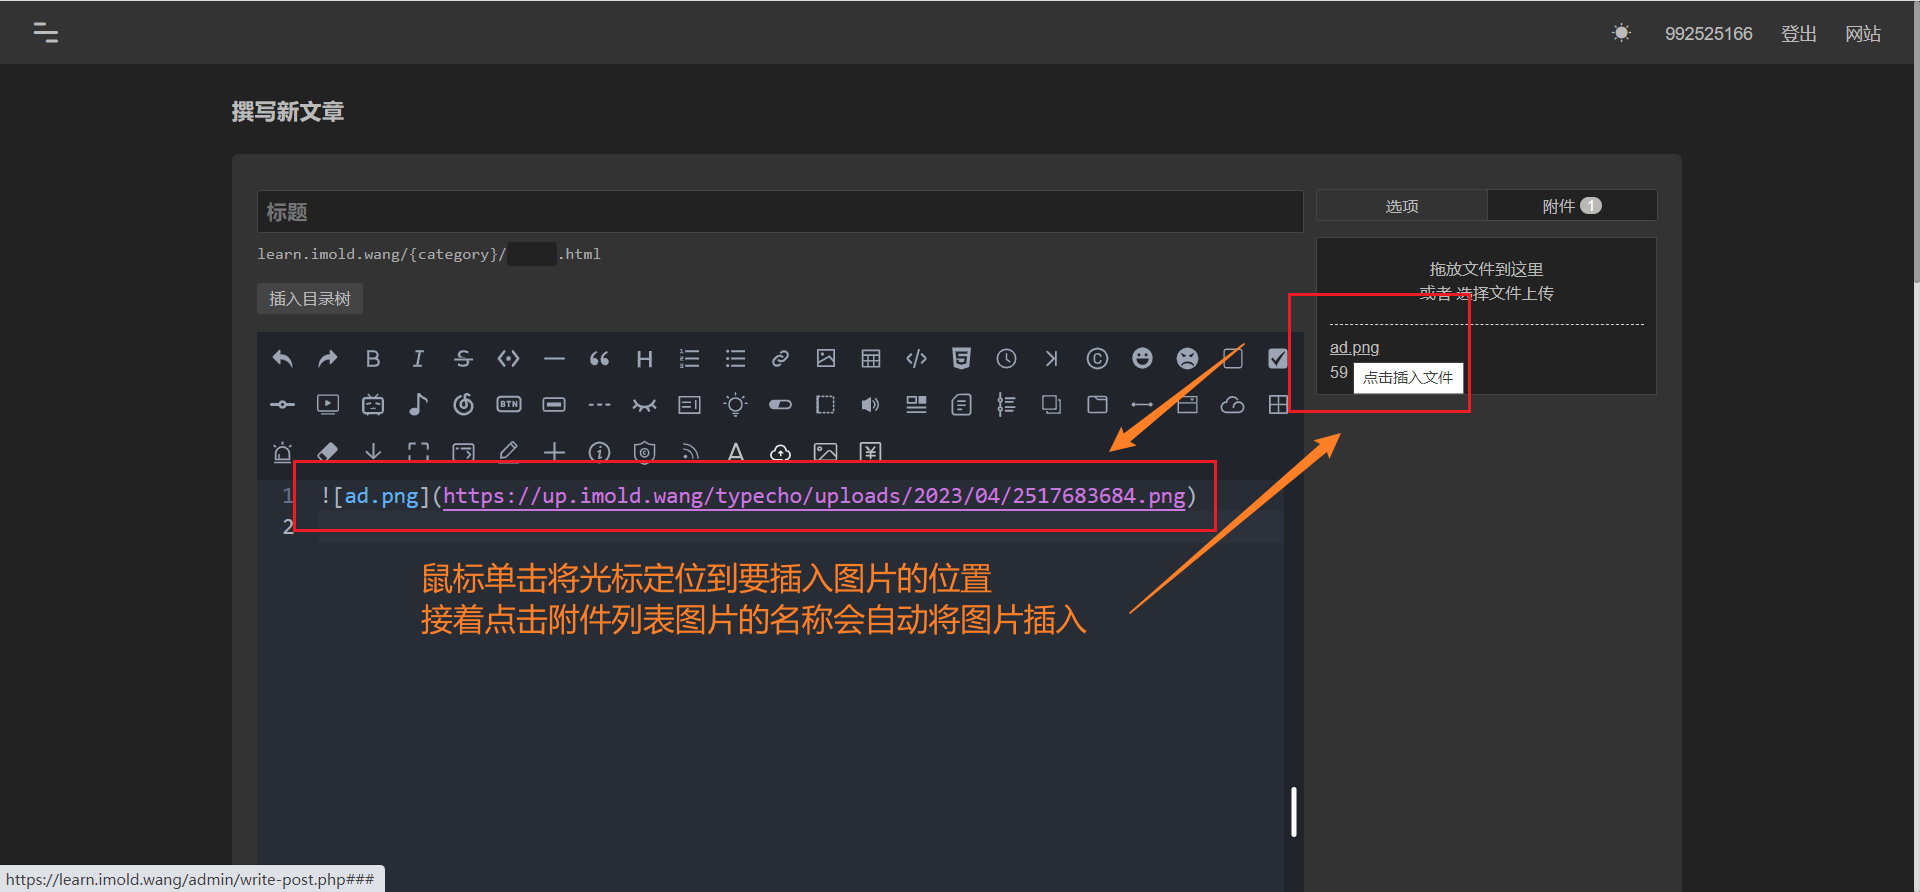Image resolution: width=1920 pixels, height=892 pixels.
Task: Insert video player with play screen icon
Action: pyautogui.click(x=327, y=404)
